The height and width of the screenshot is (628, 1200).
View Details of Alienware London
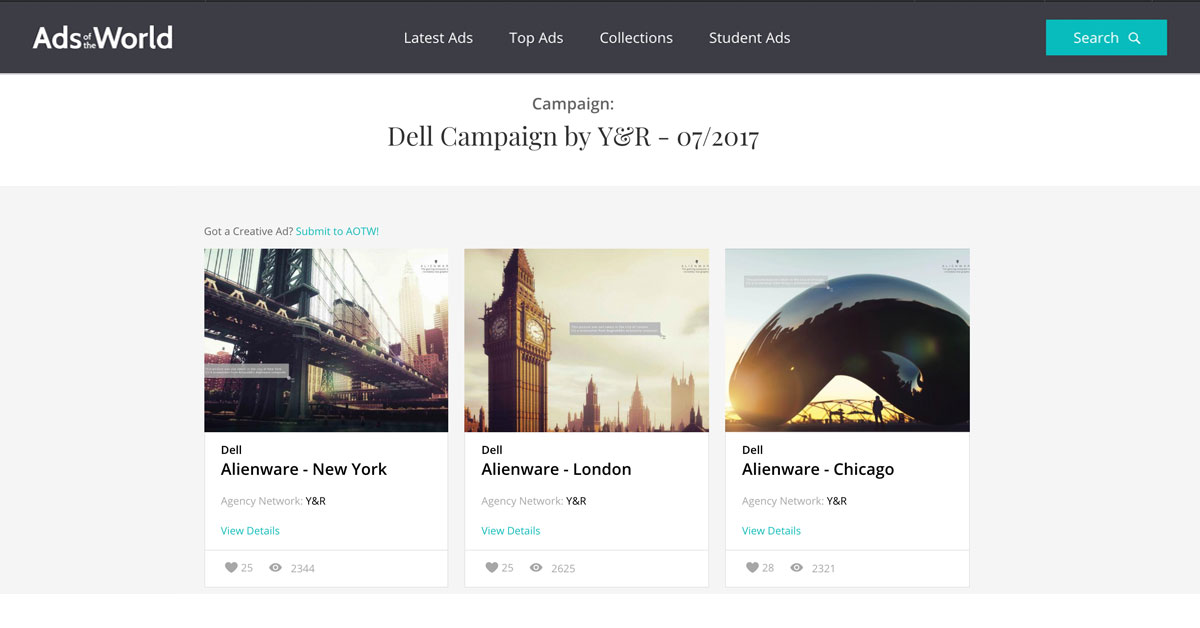click(510, 531)
